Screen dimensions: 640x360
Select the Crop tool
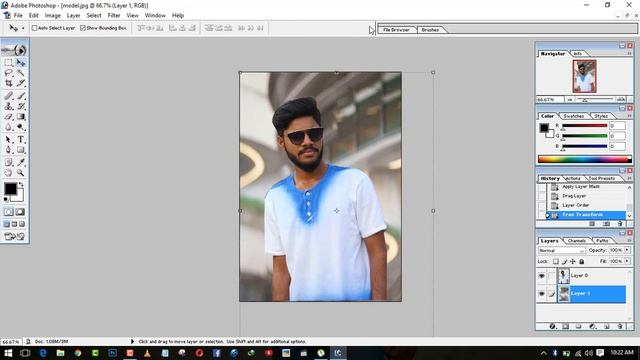(9, 83)
